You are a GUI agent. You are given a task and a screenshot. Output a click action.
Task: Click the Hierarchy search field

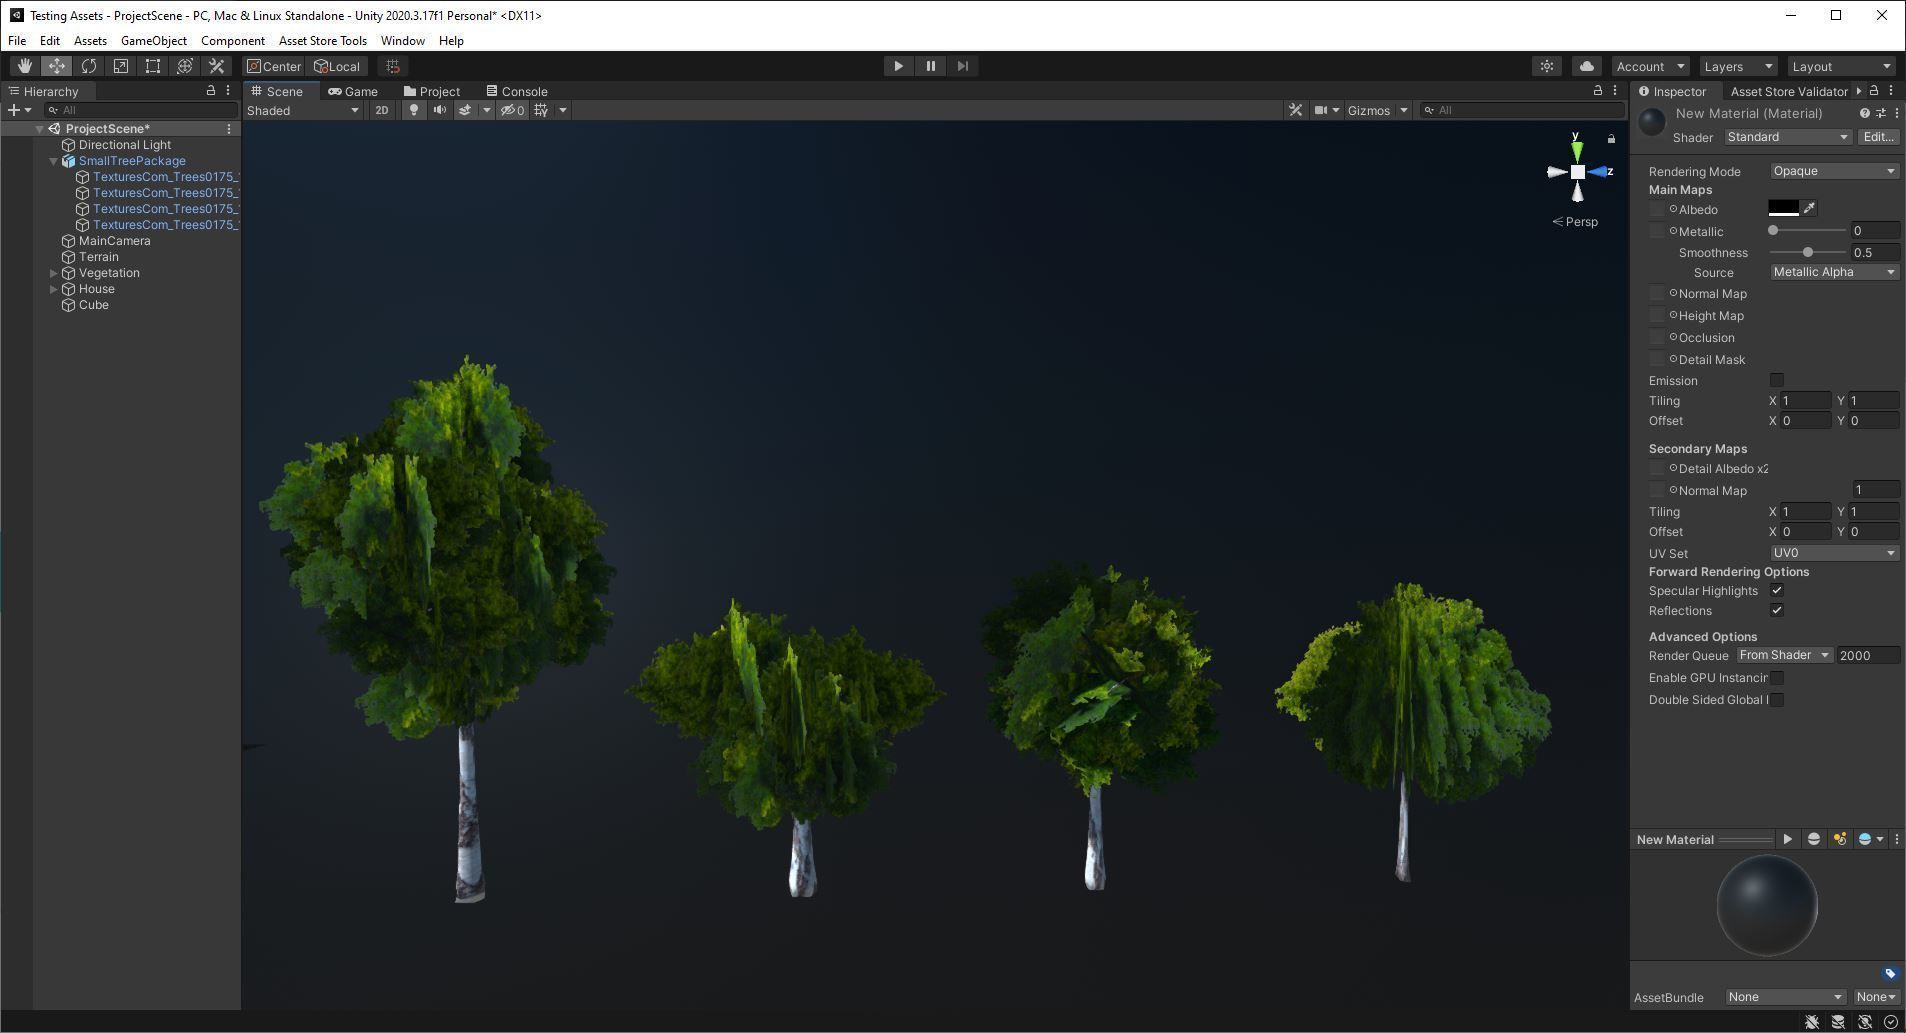[140, 110]
